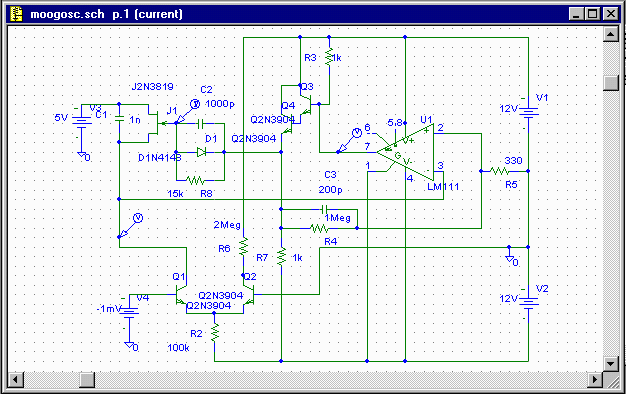The width and height of the screenshot is (626, 394).
Task: Click the D1N4148 diode label
Action: (x=160, y=157)
